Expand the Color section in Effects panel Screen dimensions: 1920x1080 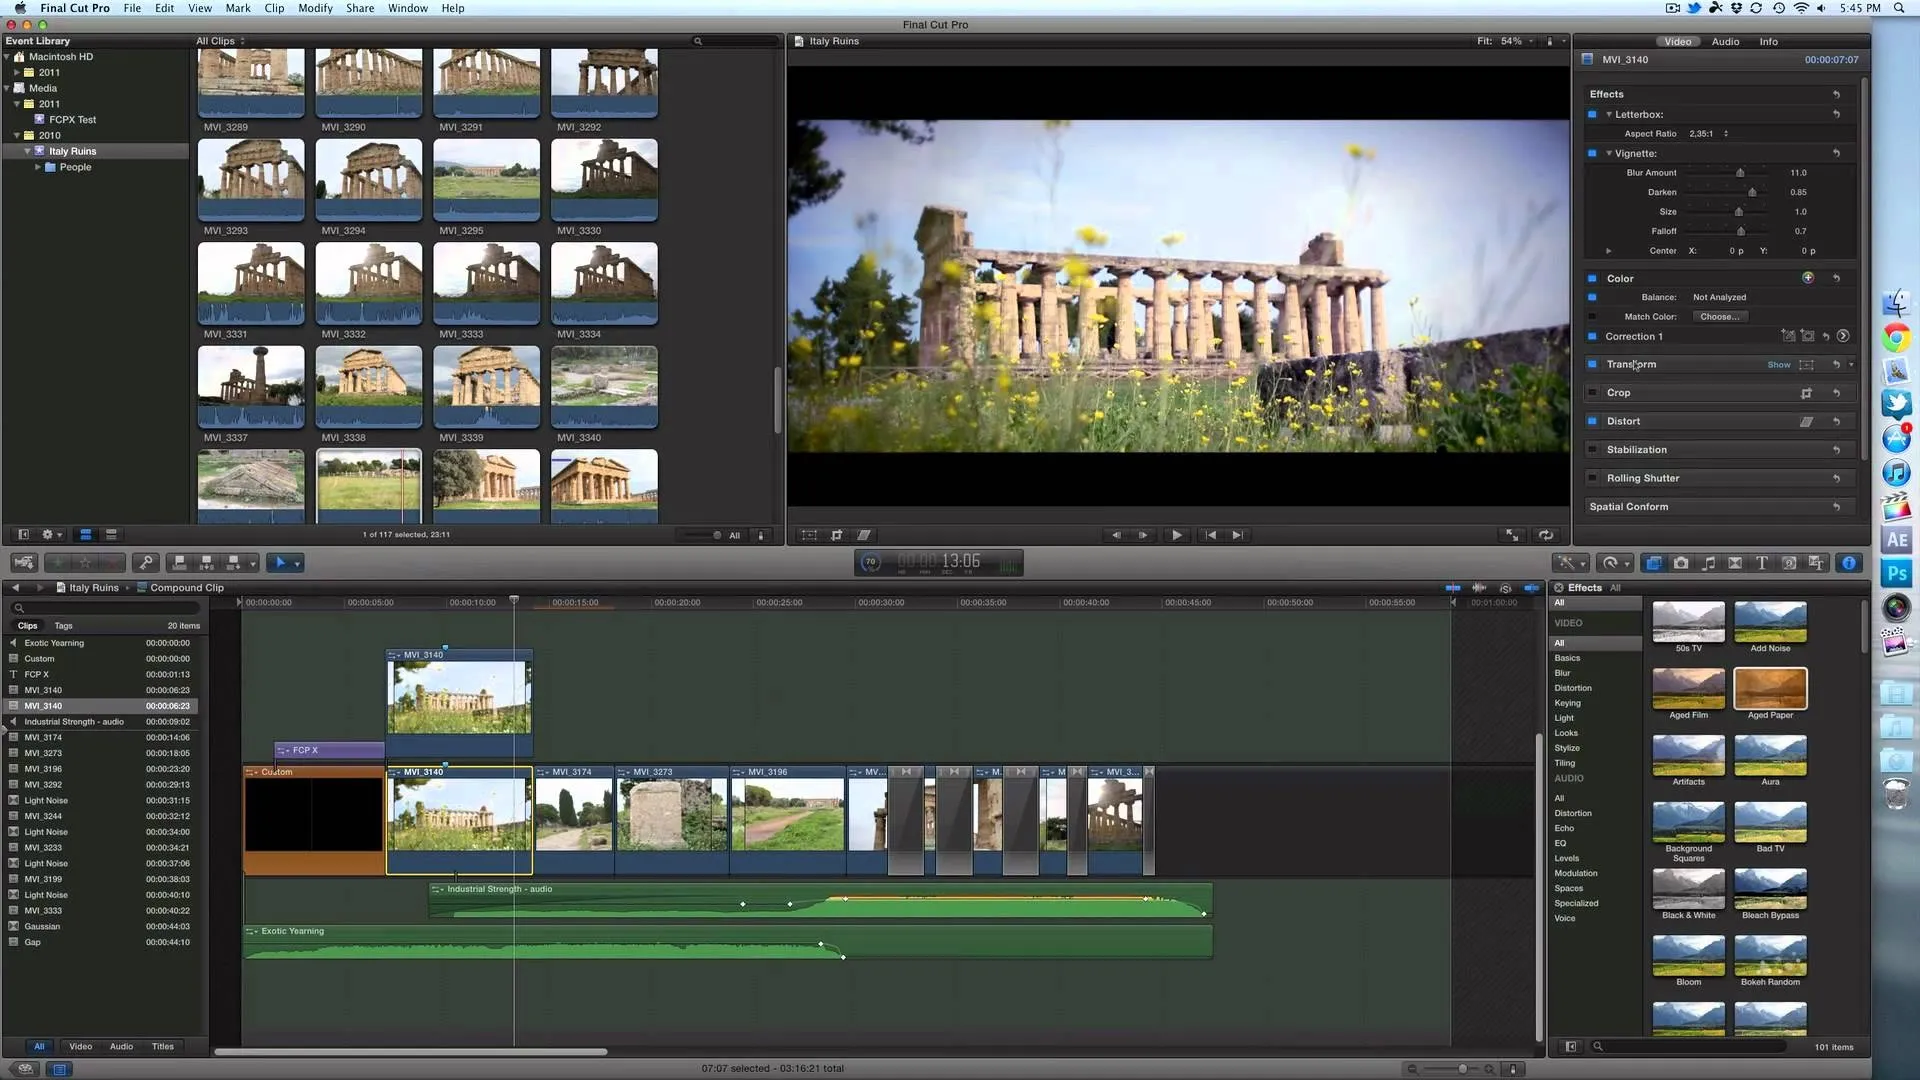point(1621,278)
